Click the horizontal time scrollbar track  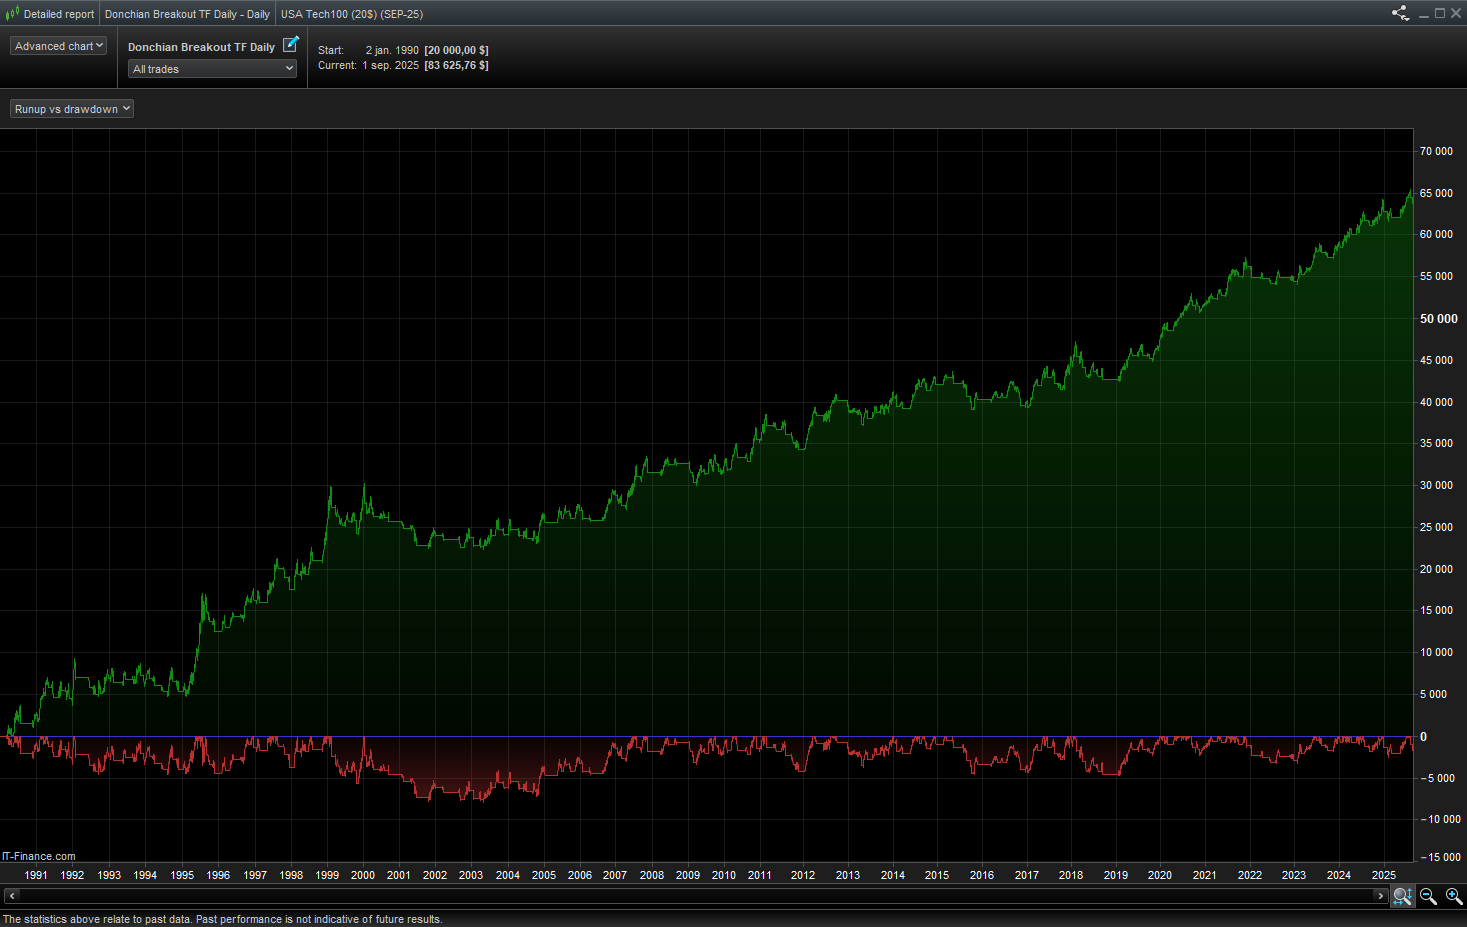click(696, 896)
